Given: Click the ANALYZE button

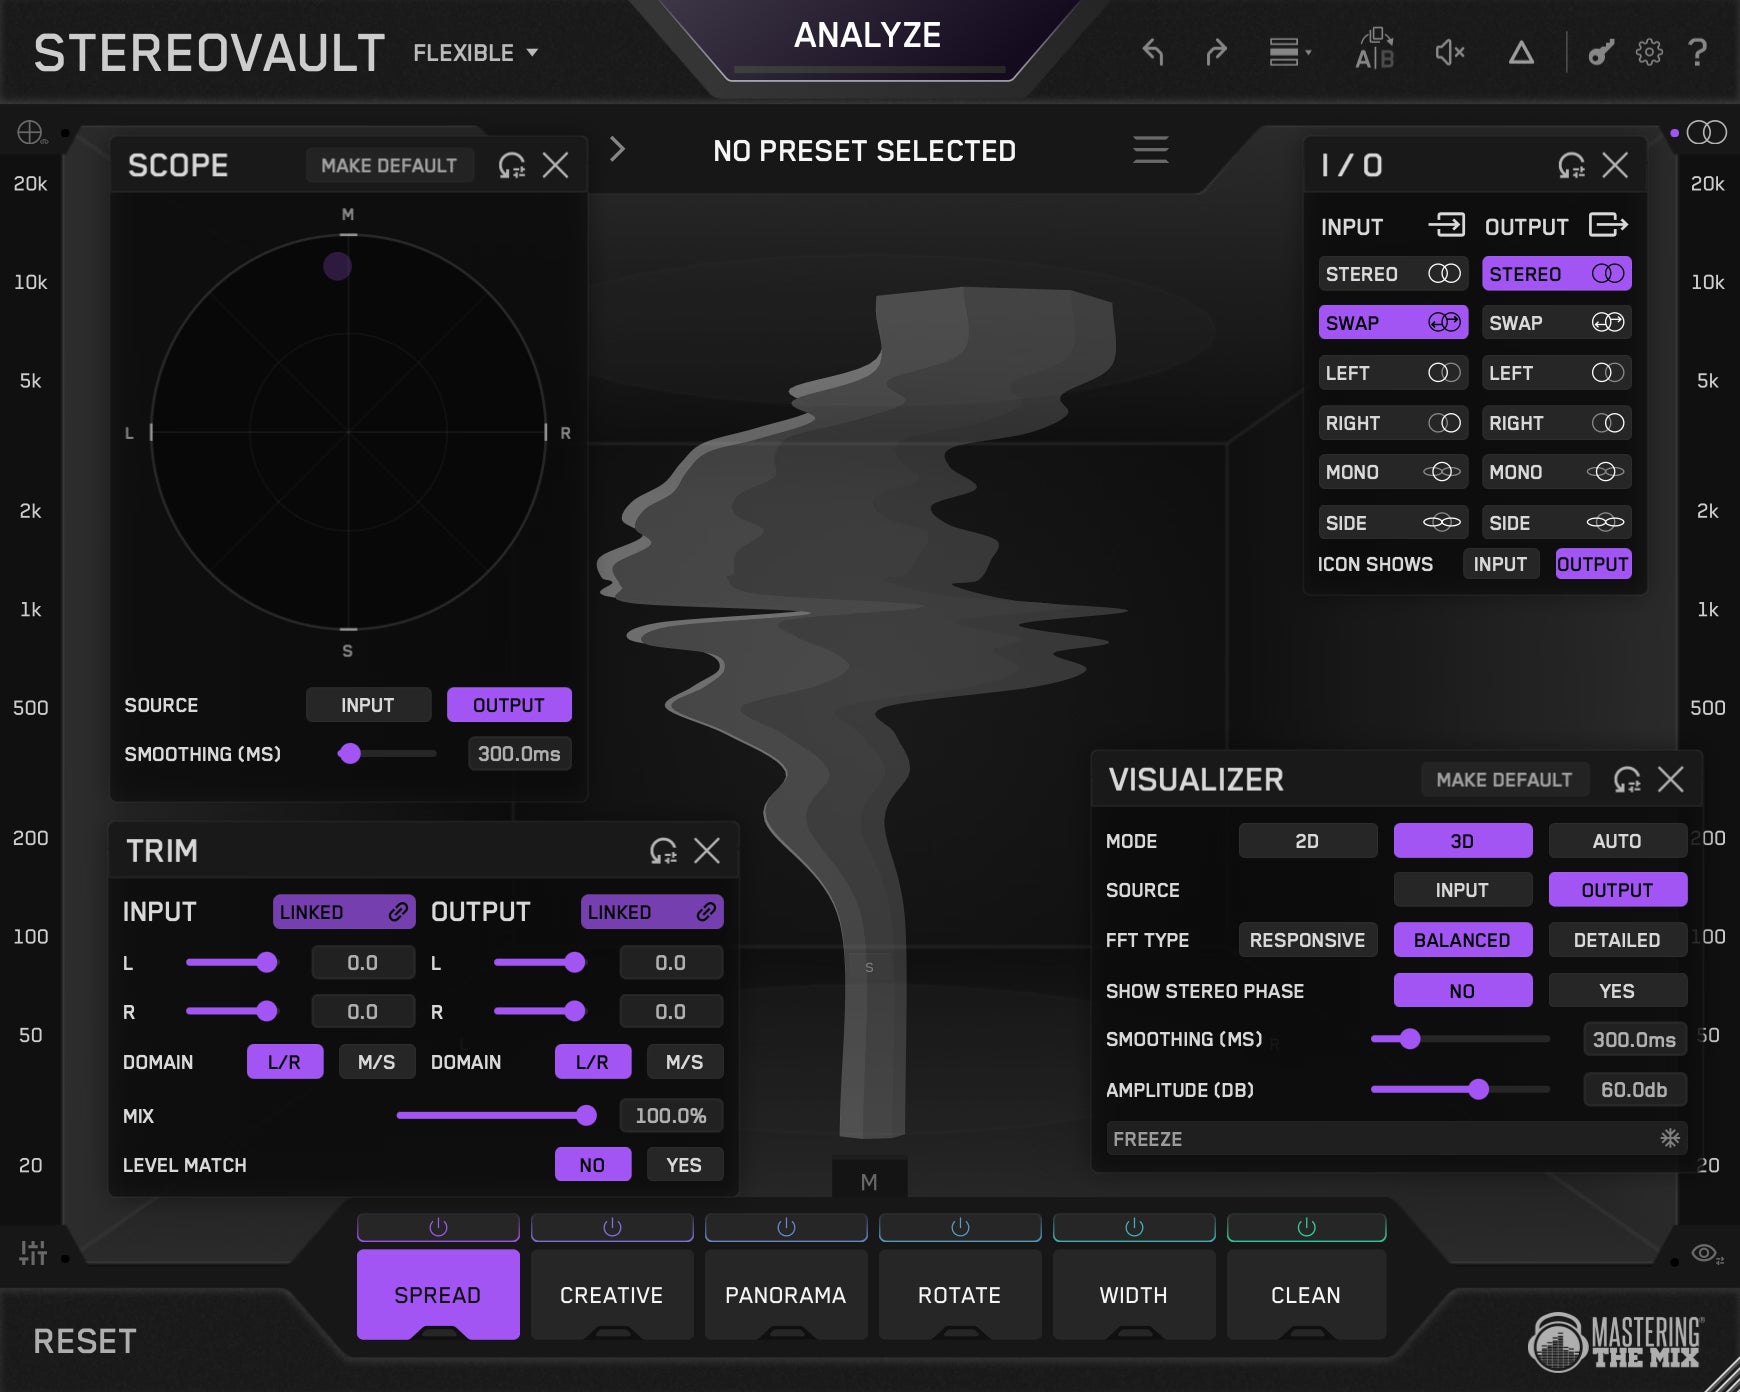Looking at the screenshot, I should tap(868, 37).
